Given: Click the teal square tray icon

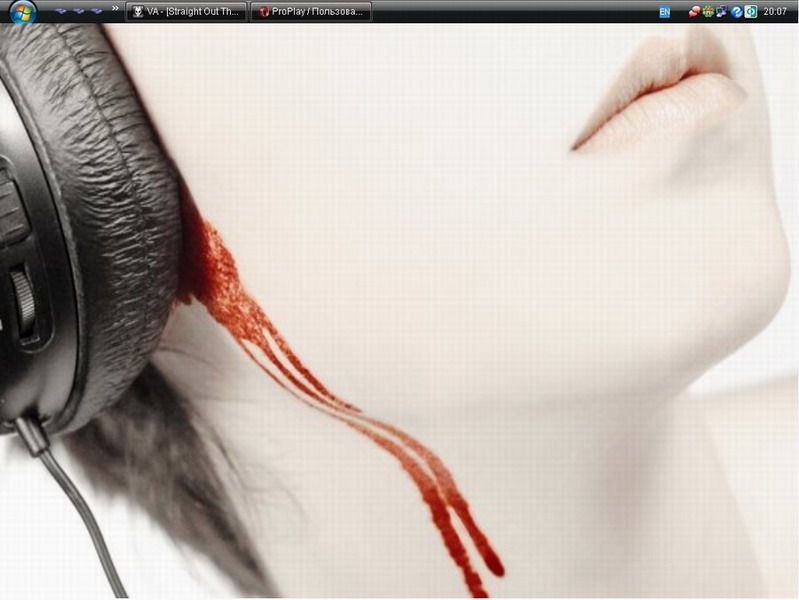Looking at the screenshot, I should click(x=750, y=12).
